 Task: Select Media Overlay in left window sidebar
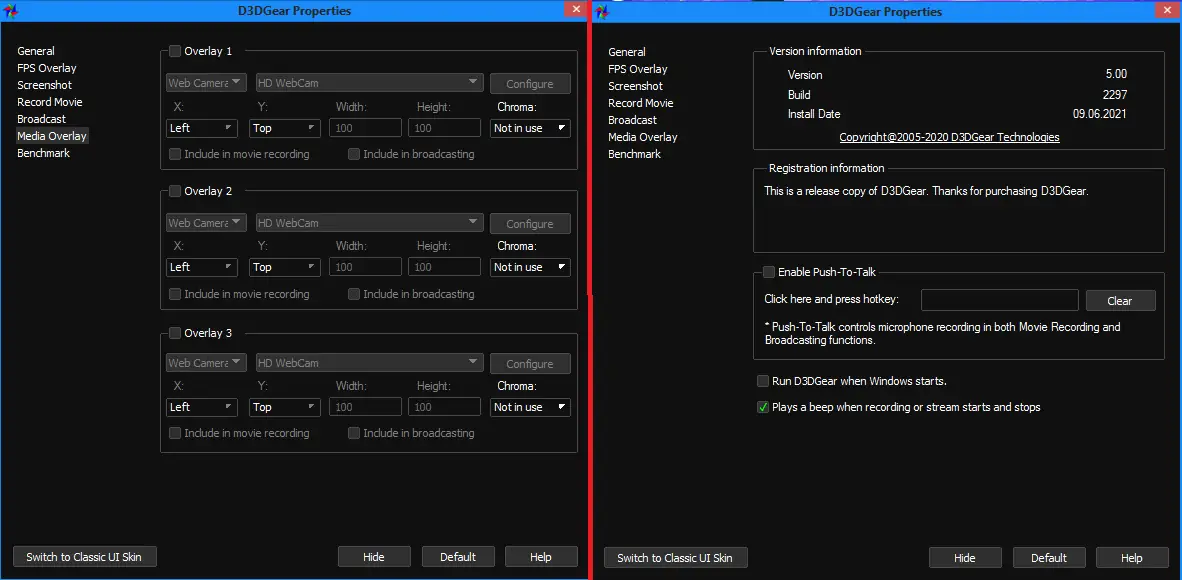click(52, 137)
